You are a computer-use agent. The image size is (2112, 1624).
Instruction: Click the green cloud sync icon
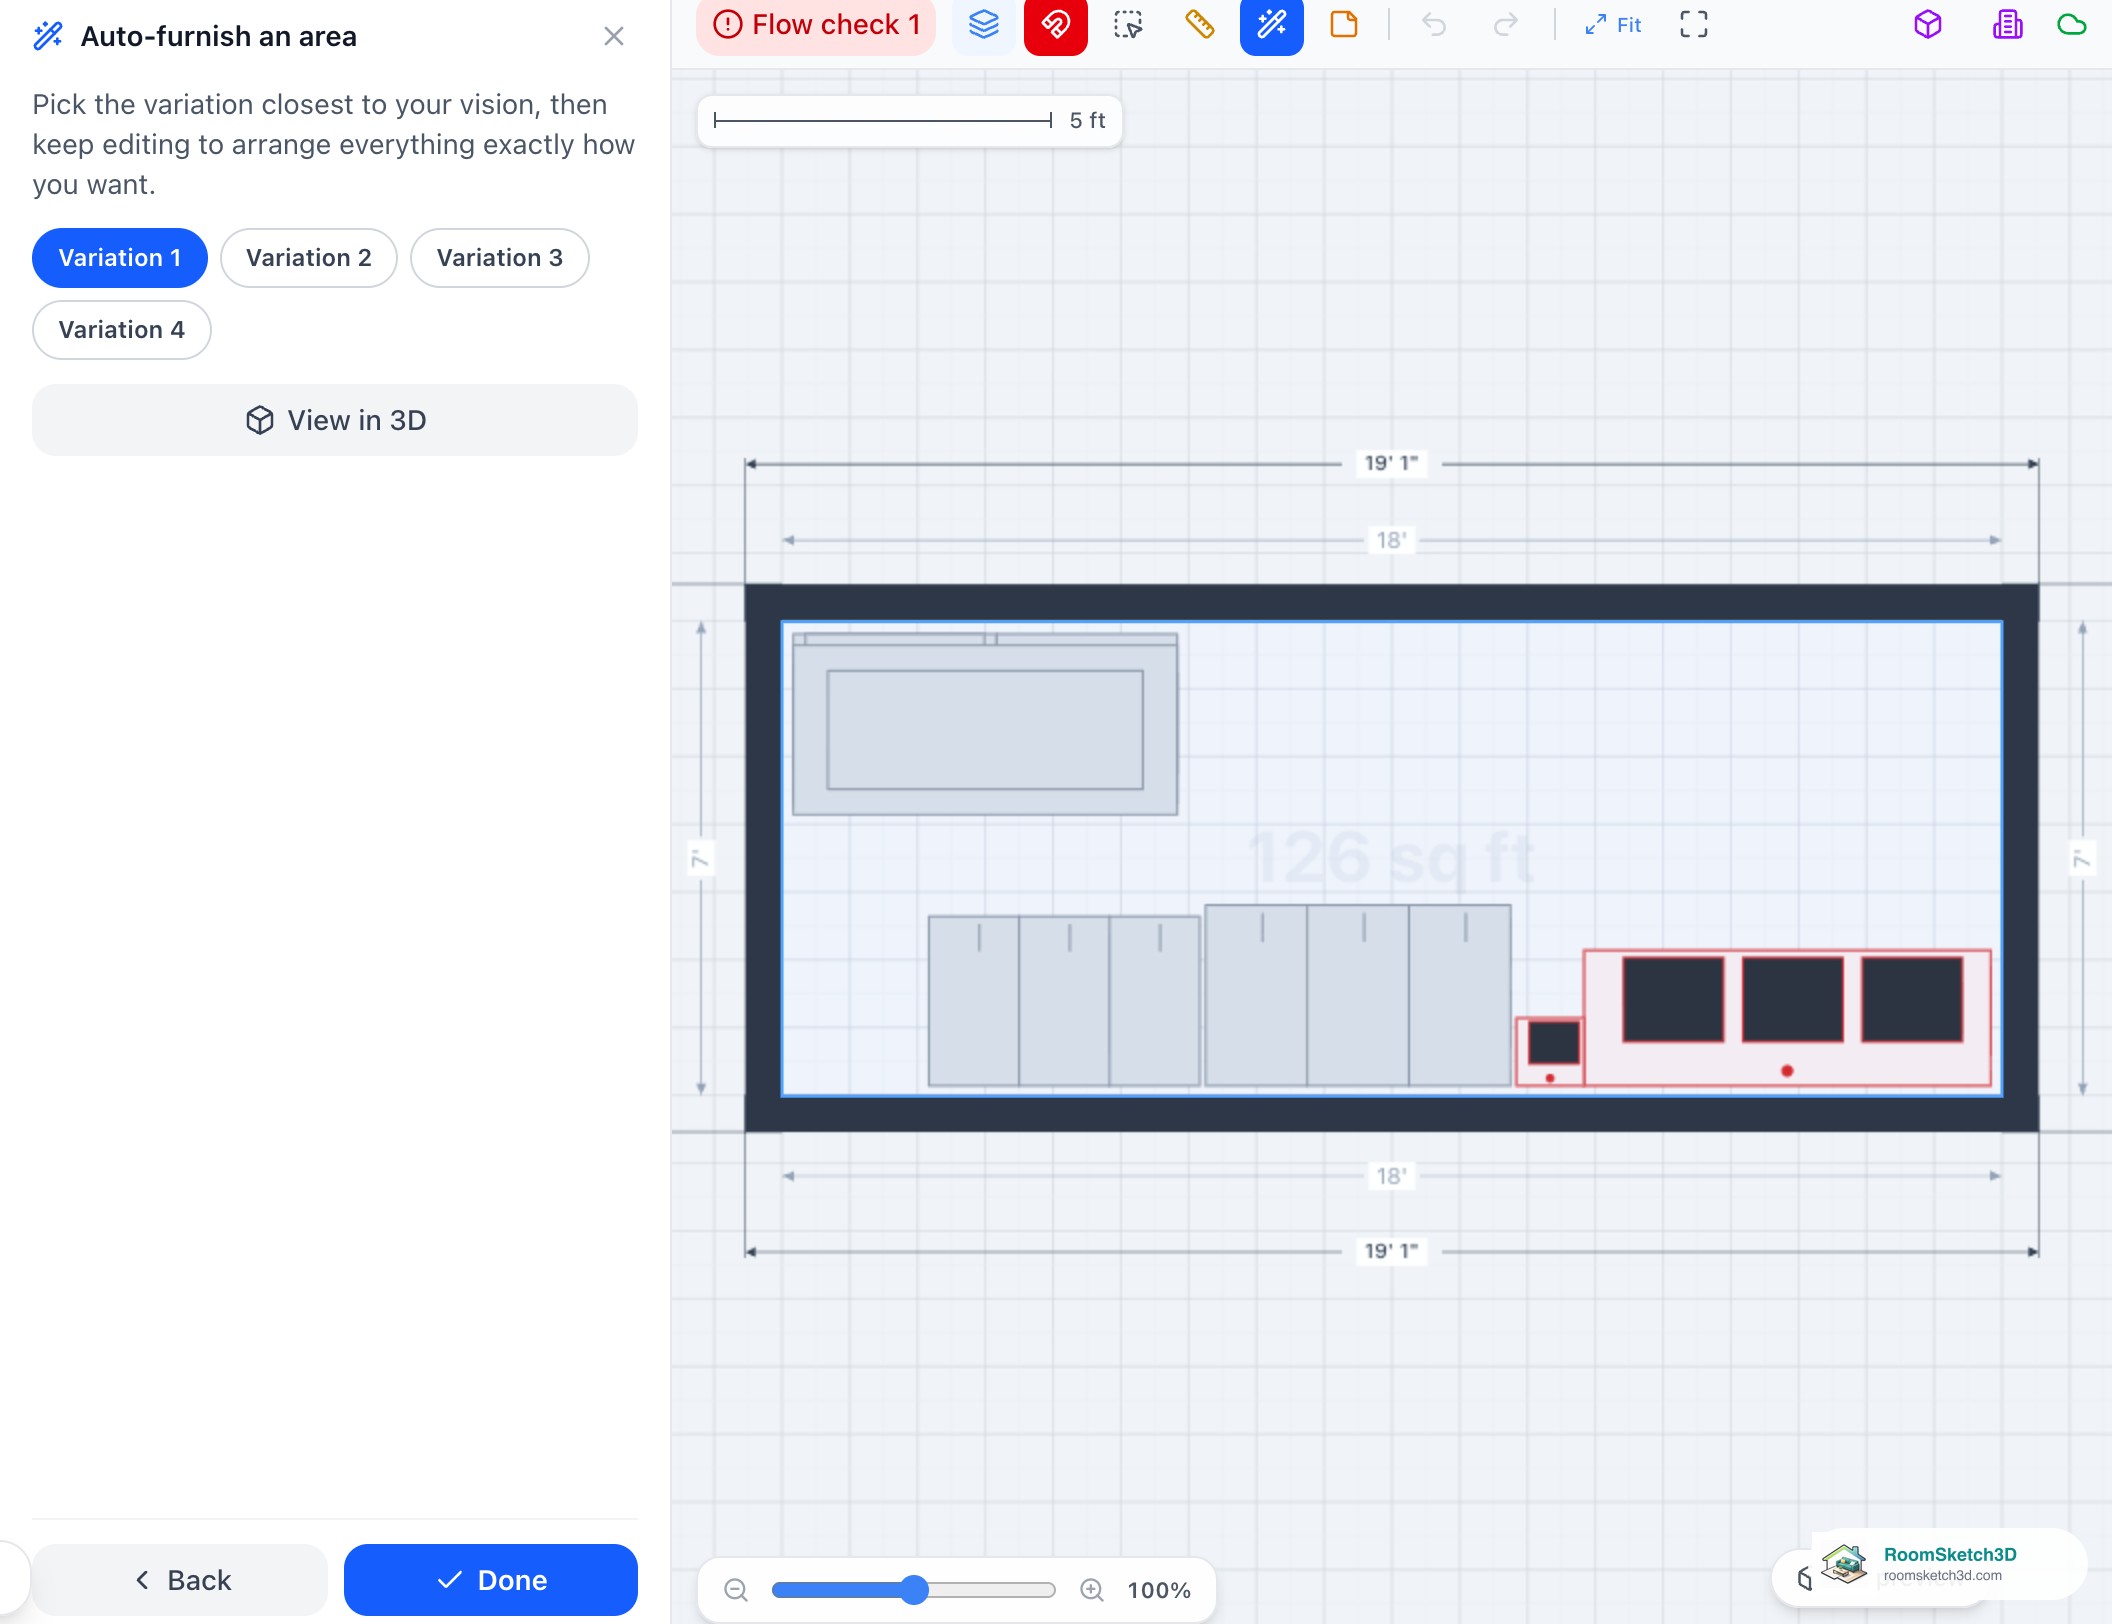click(x=2072, y=25)
